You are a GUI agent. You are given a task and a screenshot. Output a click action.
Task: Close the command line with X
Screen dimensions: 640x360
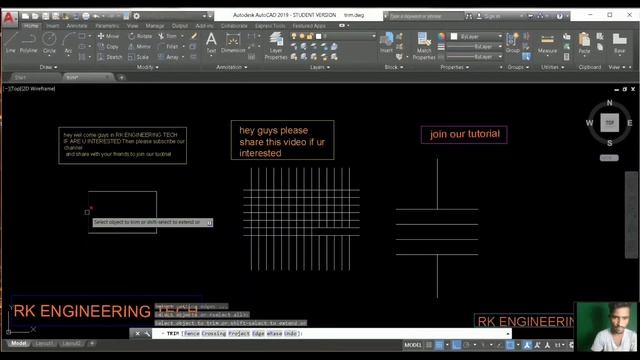click(x=138, y=333)
